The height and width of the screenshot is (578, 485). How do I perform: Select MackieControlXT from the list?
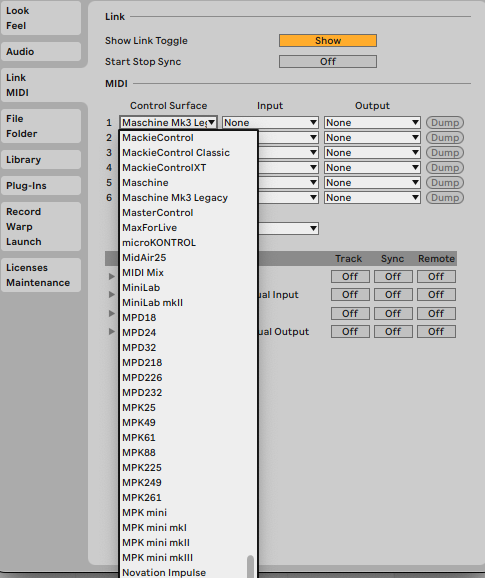pyautogui.click(x=188, y=168)
